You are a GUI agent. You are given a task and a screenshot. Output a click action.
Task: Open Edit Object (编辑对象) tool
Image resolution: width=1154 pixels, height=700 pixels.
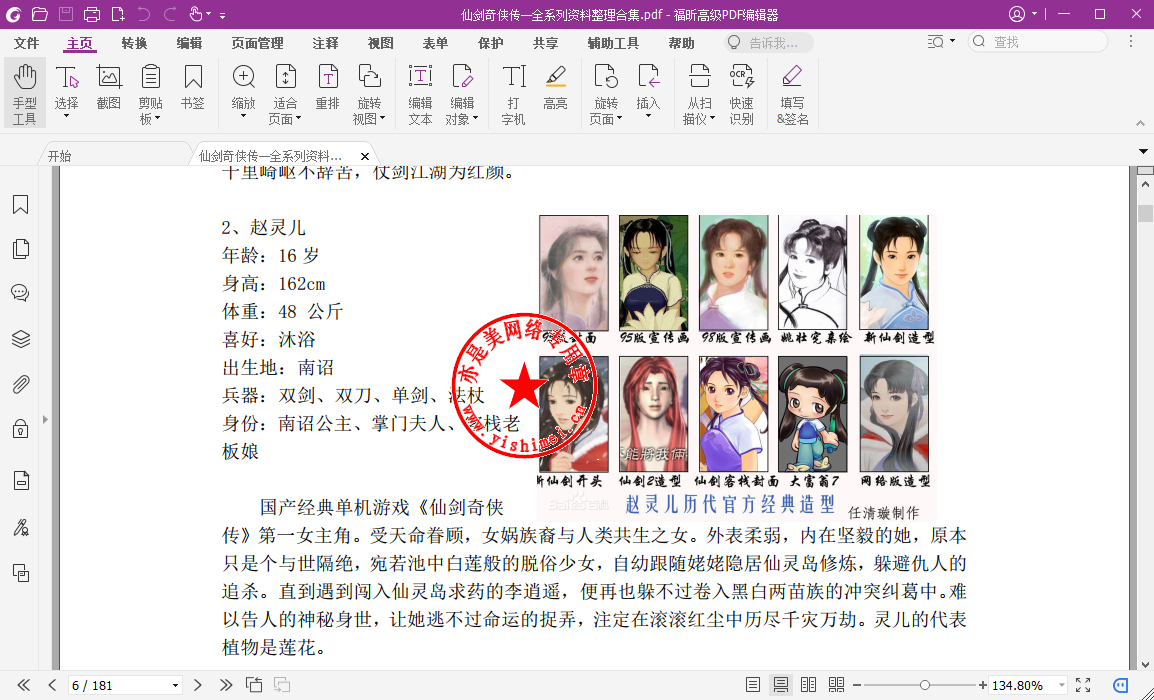pyautogui.click(x=462, y=93)
